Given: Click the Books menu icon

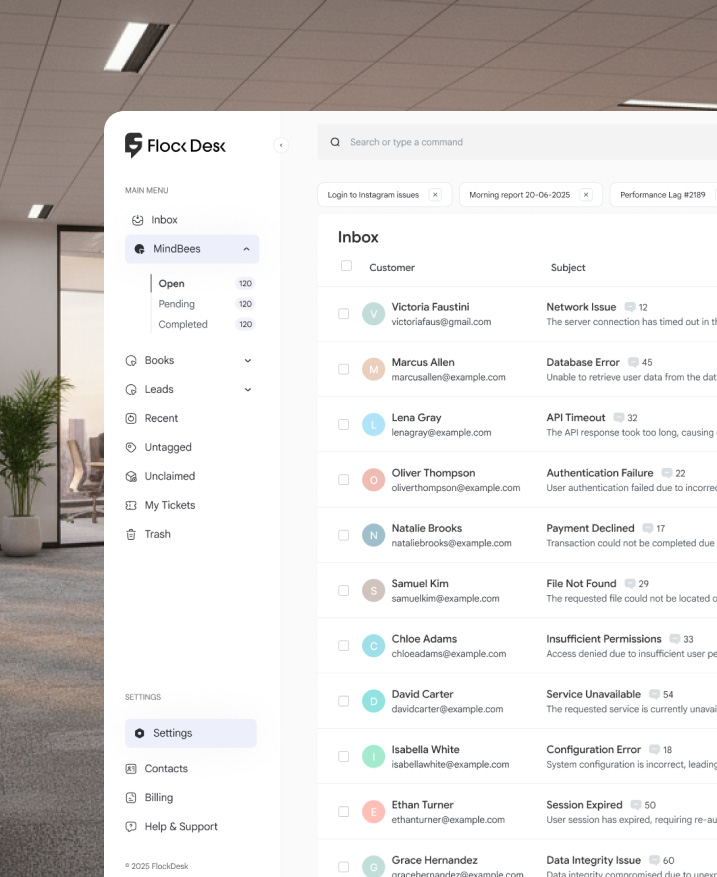Looking at the screenshot, I should click(131, 361).
